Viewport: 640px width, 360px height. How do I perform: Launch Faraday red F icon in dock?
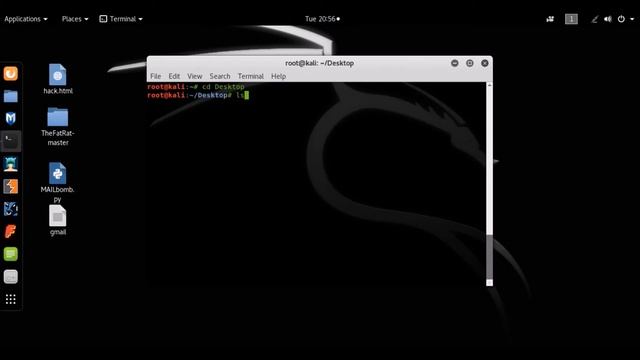click(11, 231)
